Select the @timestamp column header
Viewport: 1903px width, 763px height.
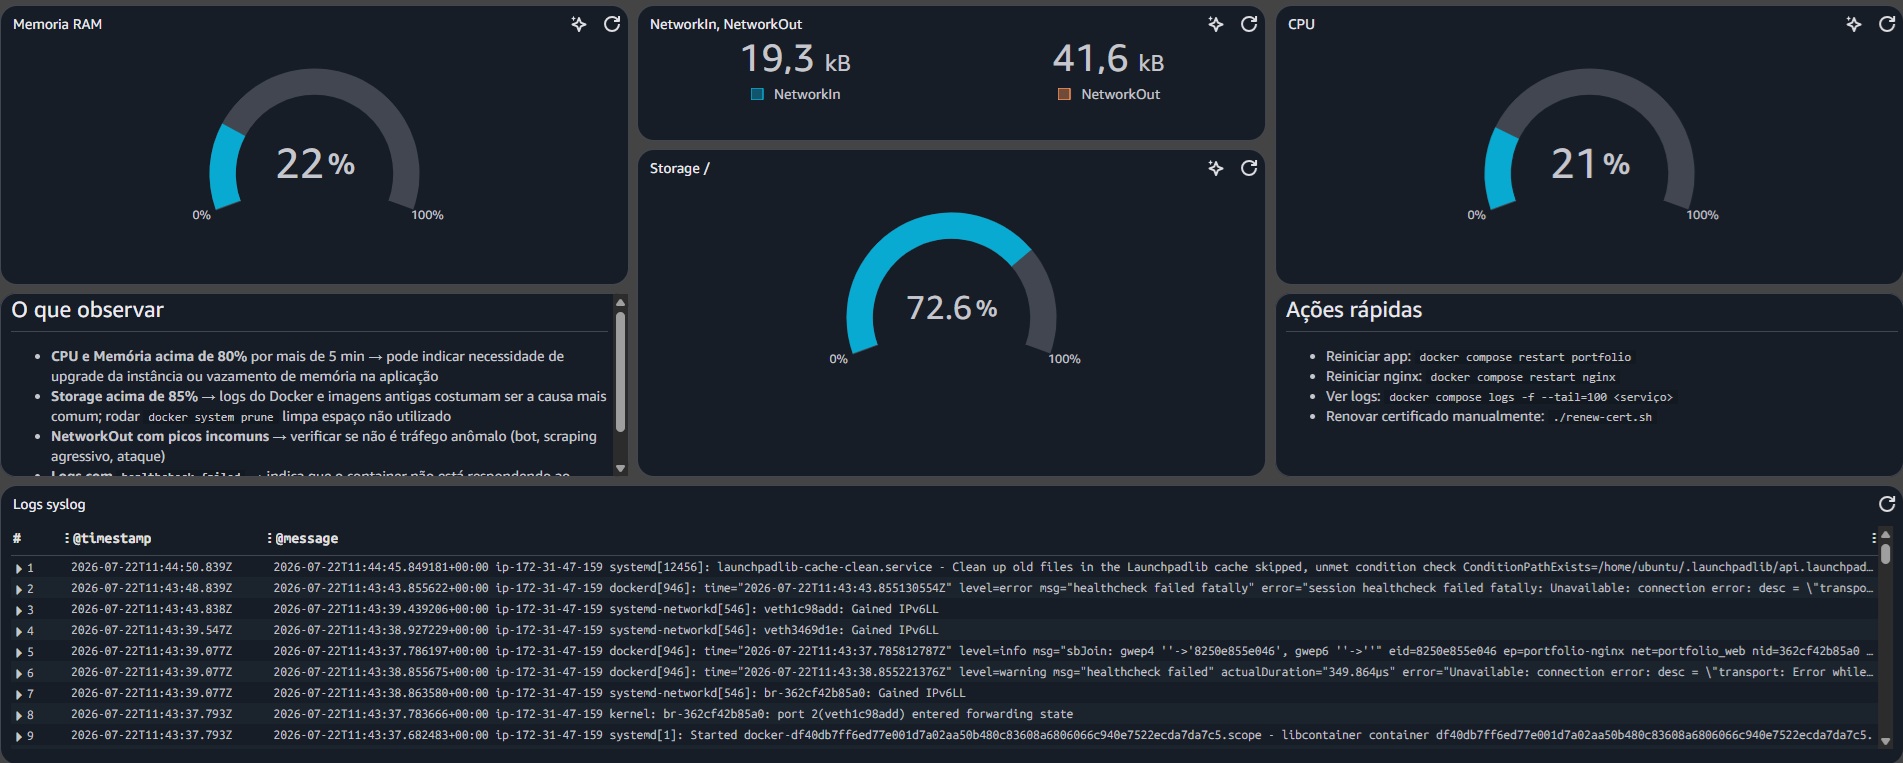(x=112, y=538)
